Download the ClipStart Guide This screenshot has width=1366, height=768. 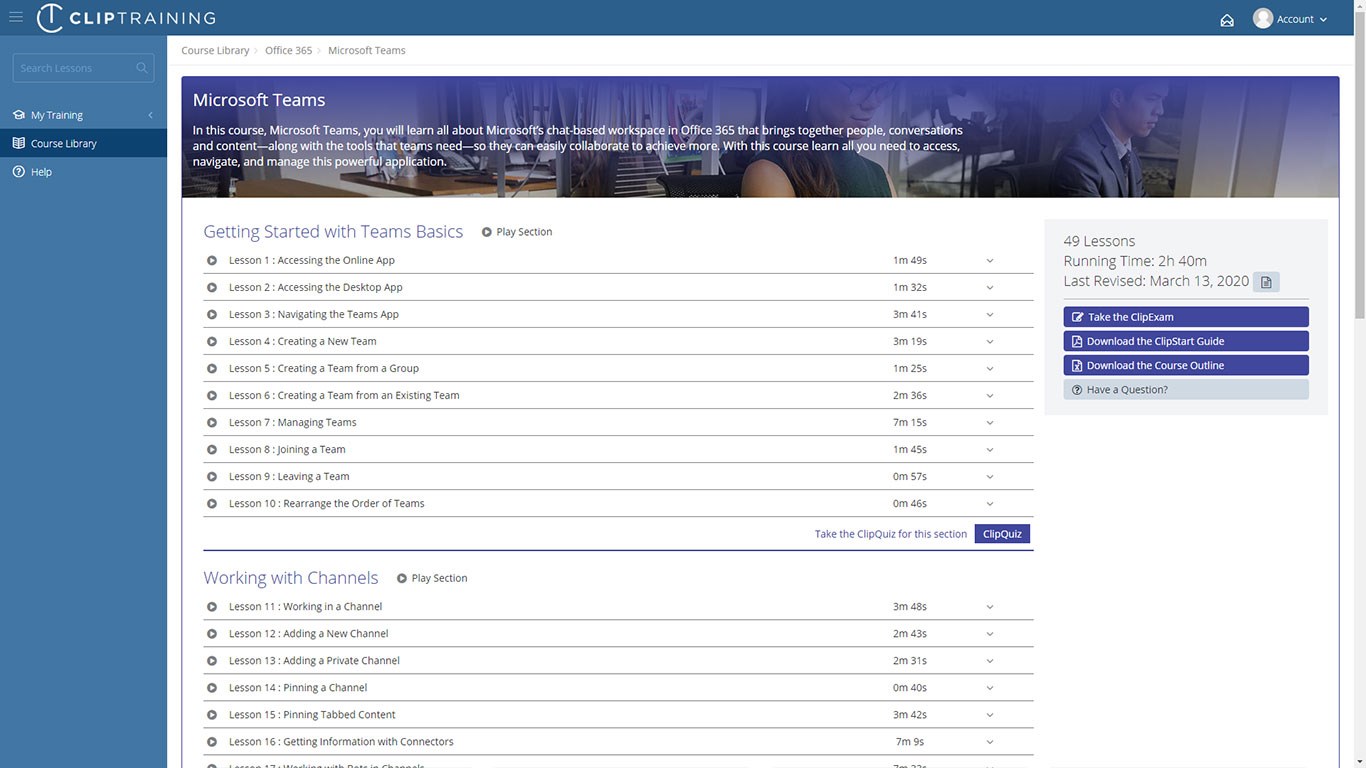(x=1186, y=341)
